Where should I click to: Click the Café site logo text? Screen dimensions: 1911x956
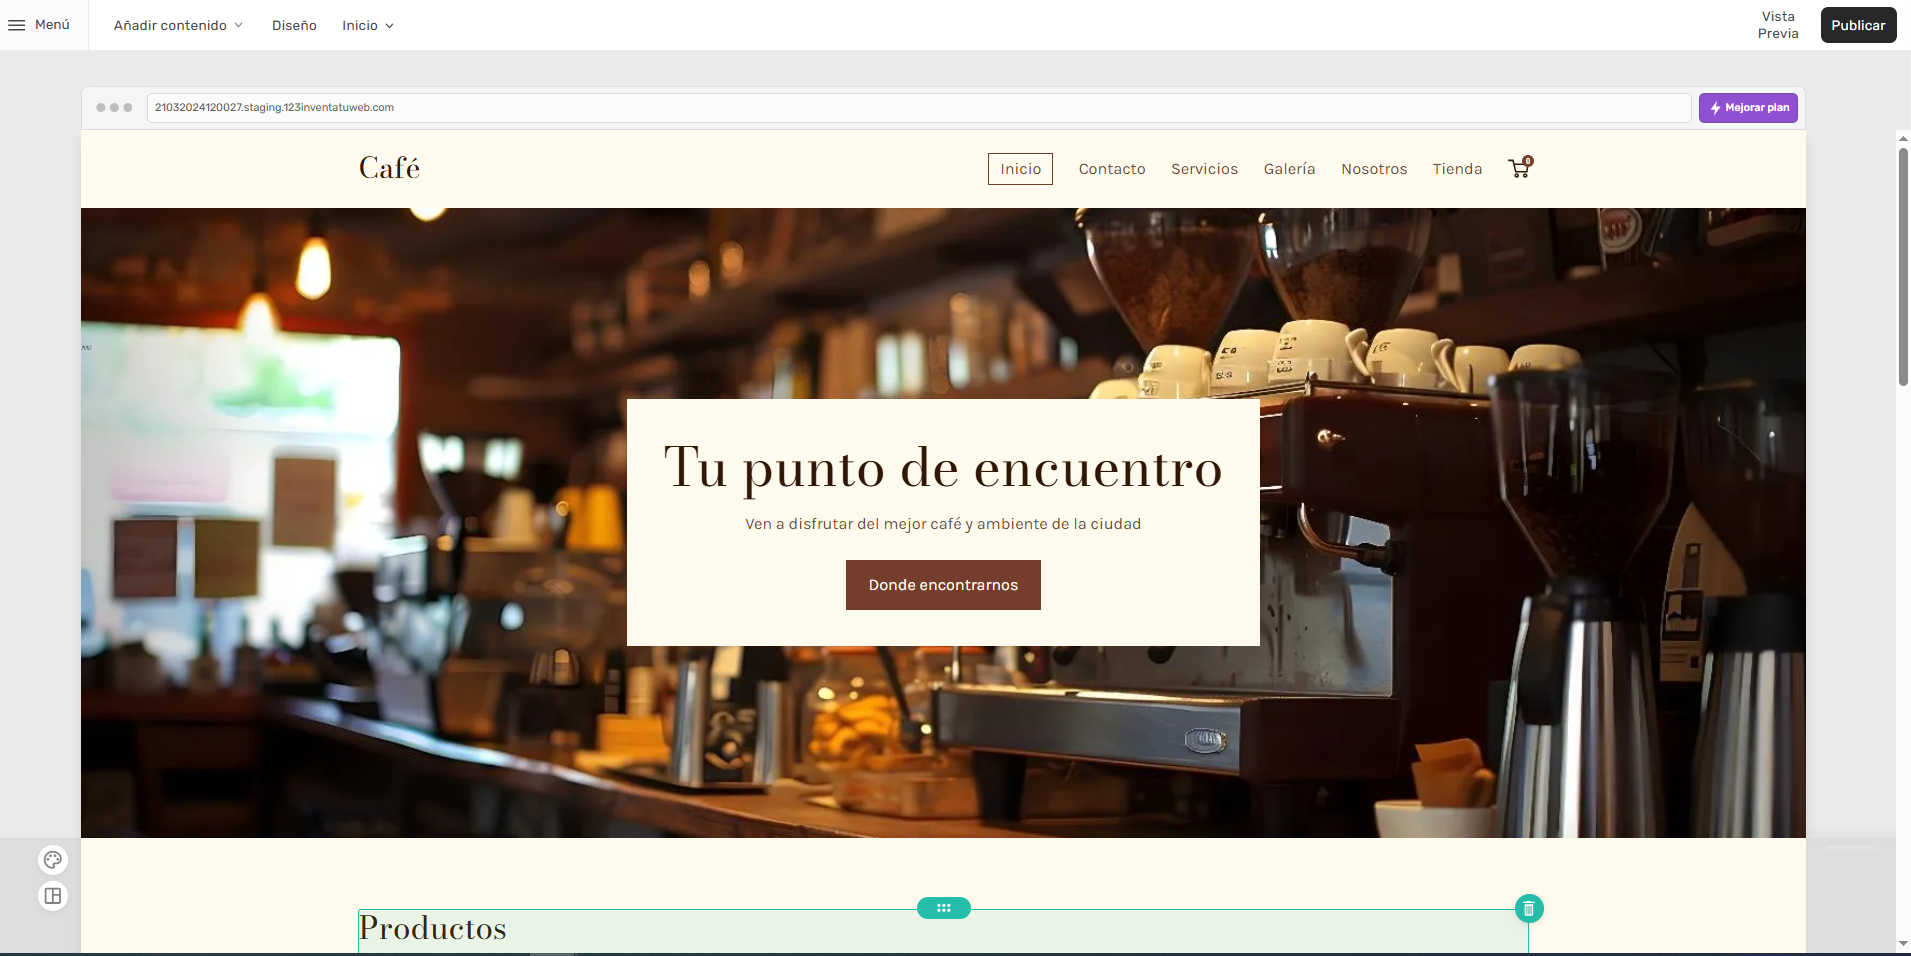point(389,168)
